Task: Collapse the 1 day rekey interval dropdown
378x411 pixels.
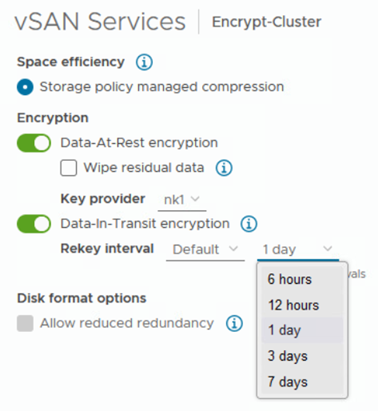Action: tap(298, 250)
